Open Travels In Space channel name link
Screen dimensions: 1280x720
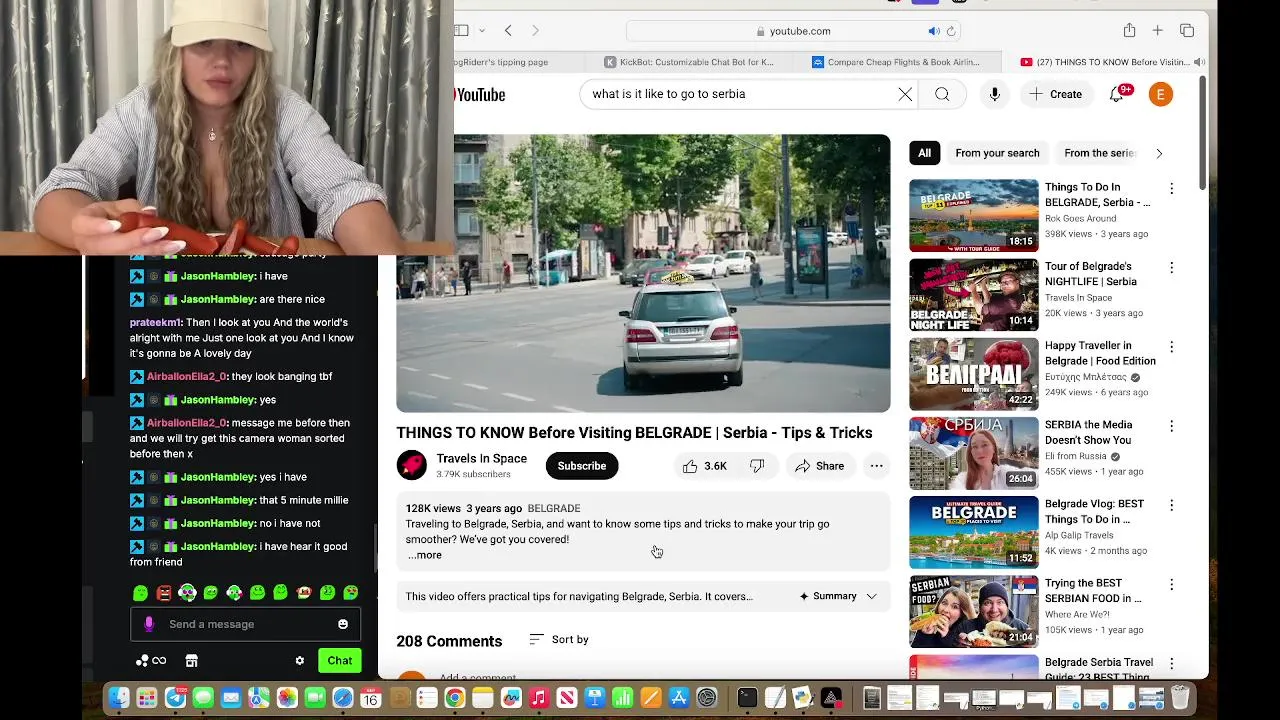coord(481,459)
